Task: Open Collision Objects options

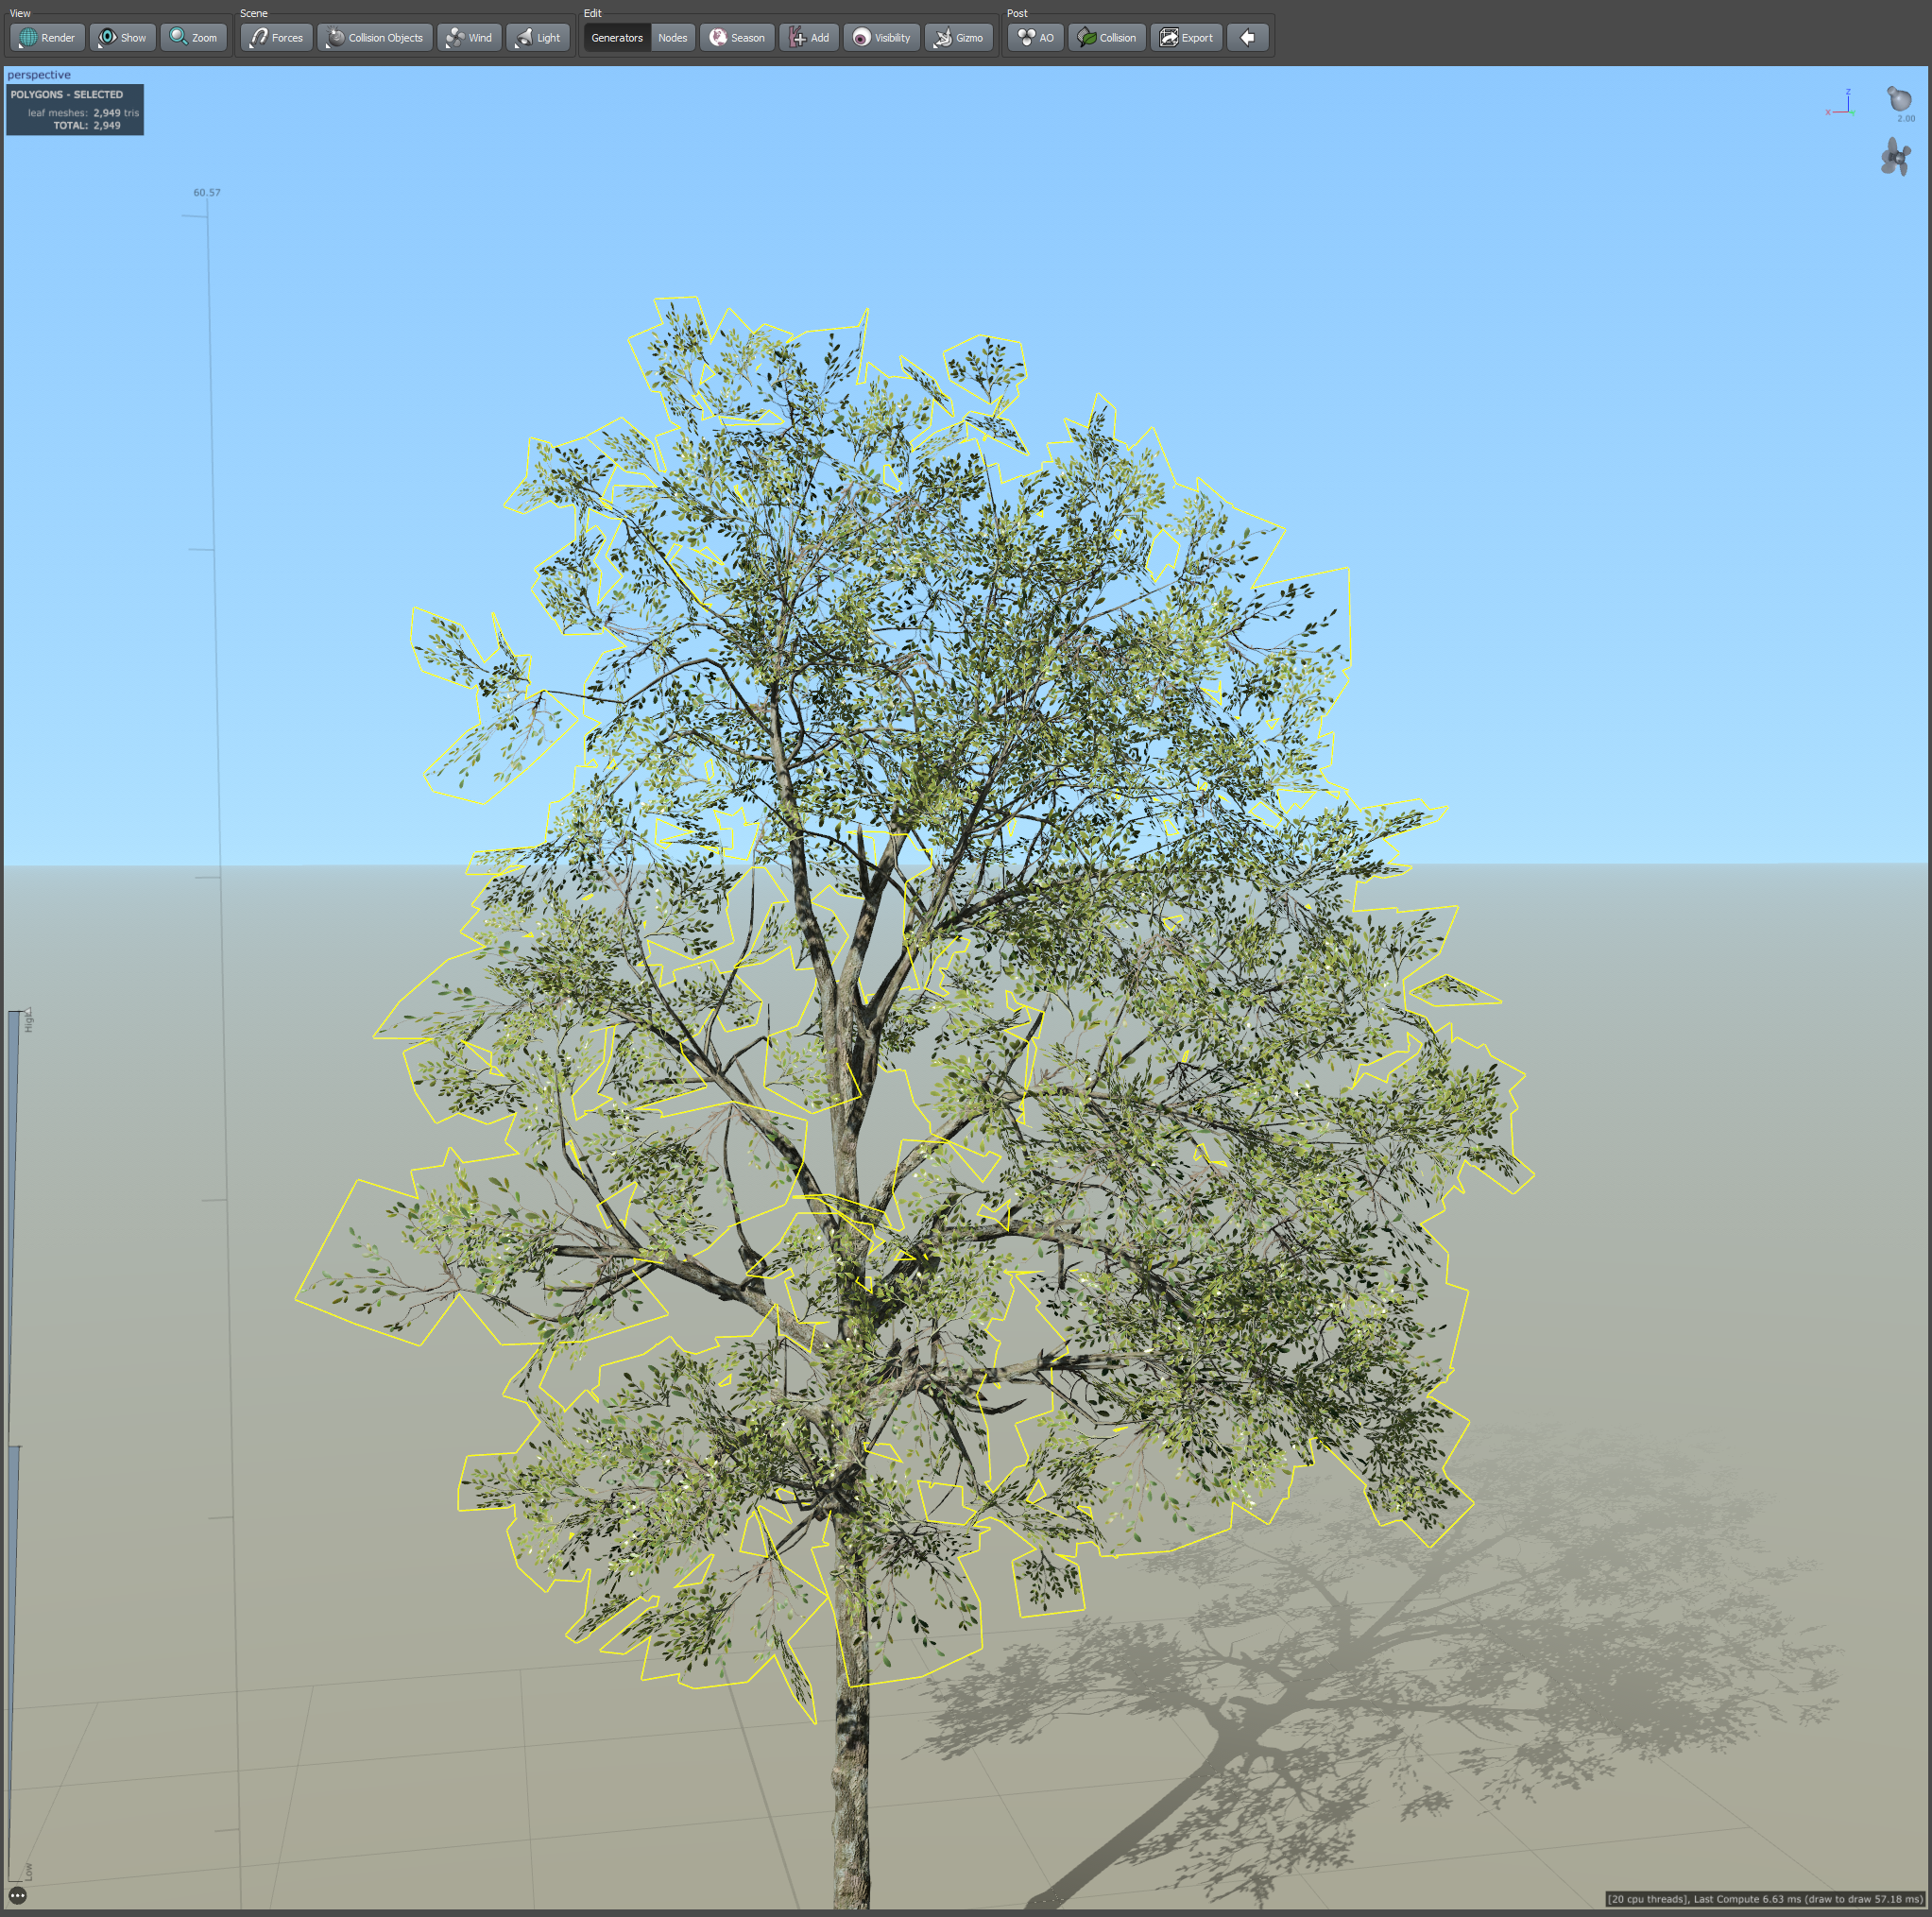Action: point(375,38)
